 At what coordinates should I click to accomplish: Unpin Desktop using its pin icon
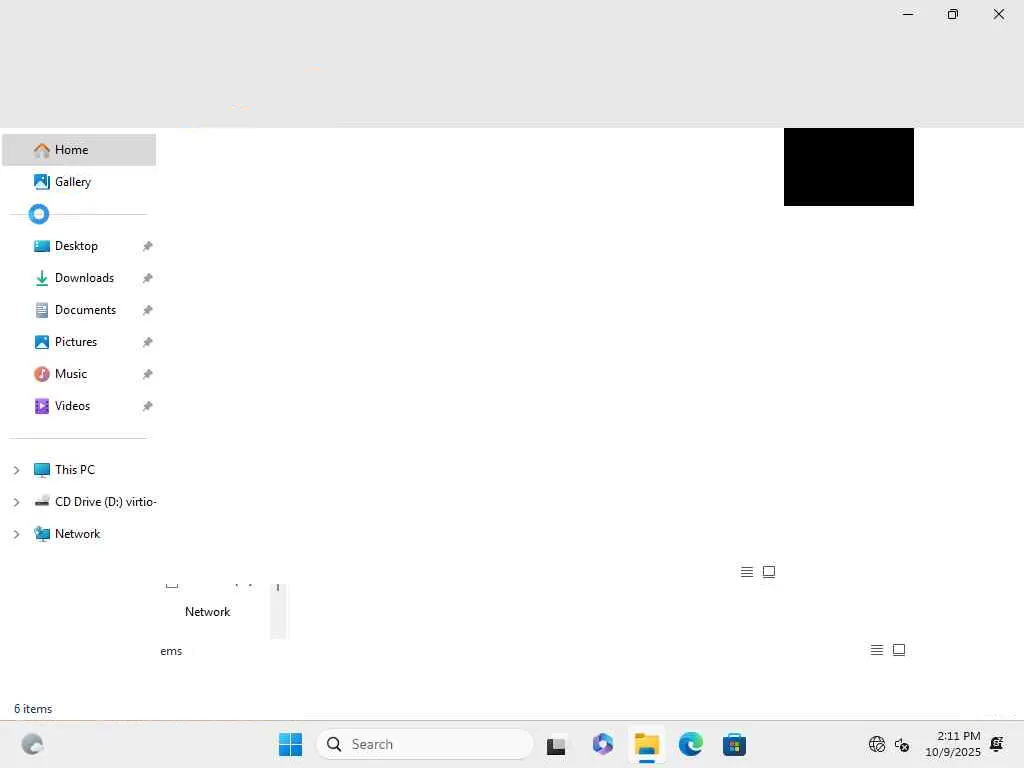(148, 246)
